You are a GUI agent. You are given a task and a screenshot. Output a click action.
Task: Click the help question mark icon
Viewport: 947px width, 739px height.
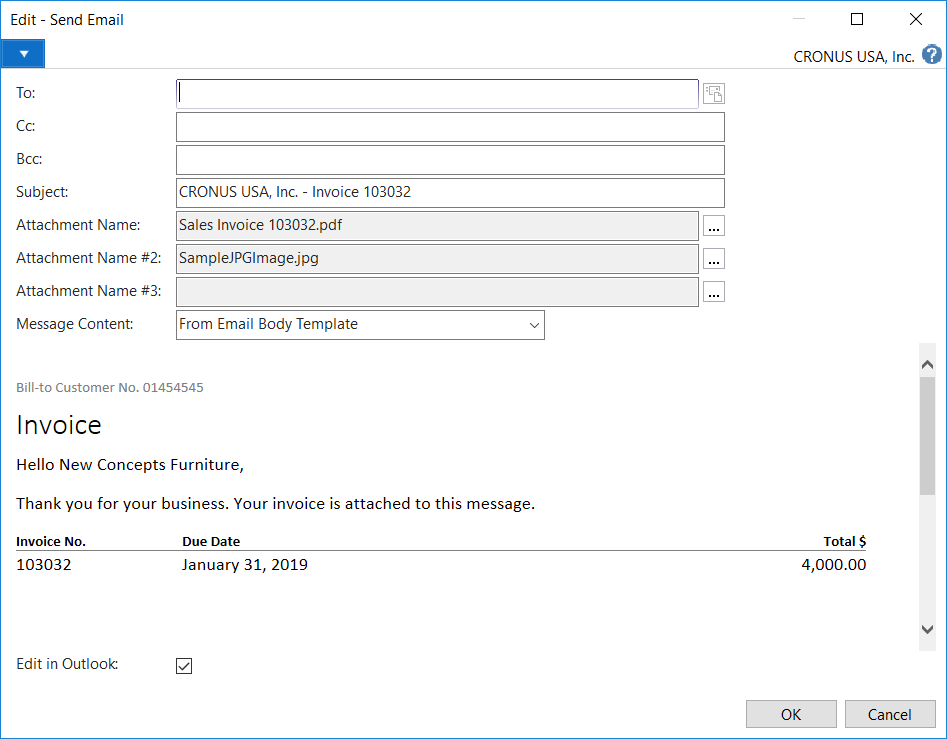931,55
